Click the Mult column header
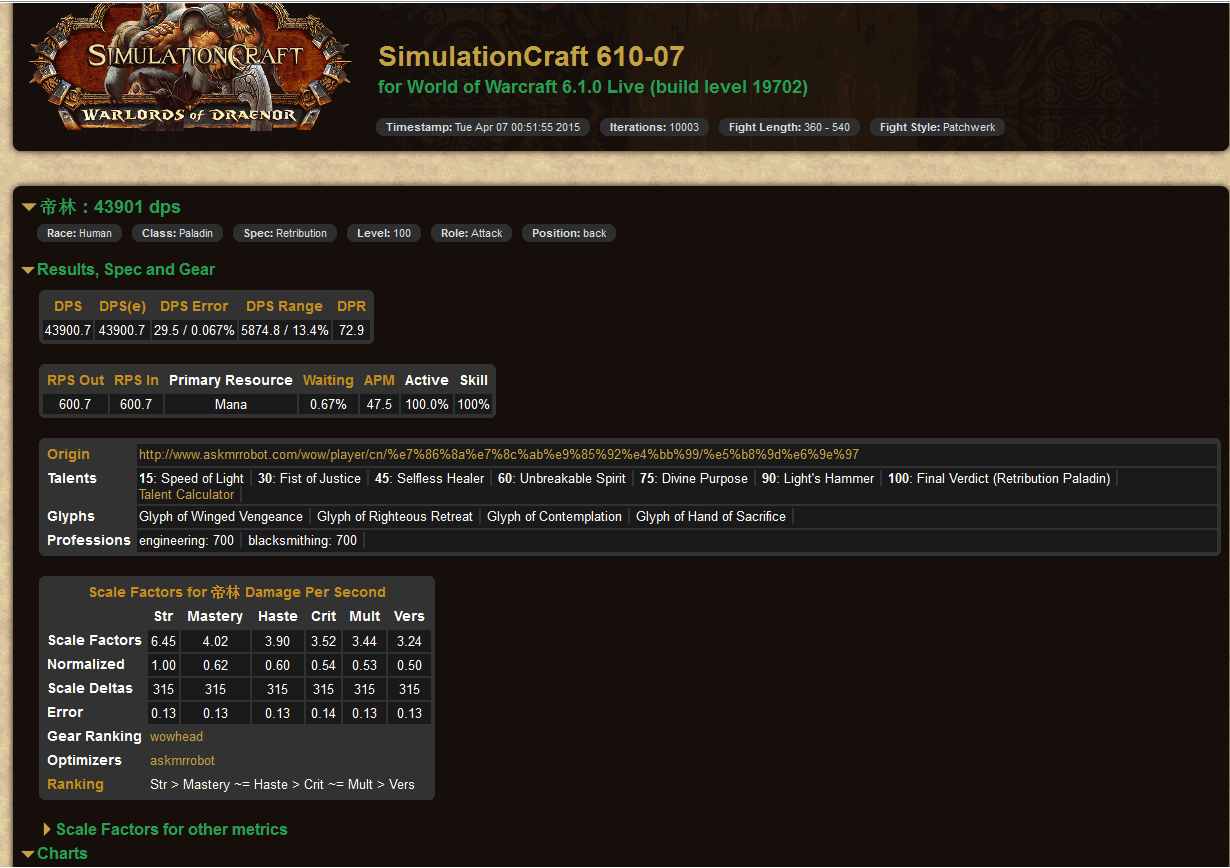Image resolution: width=1230 pixels, height=868 pixels. click(x=364, y=616)
